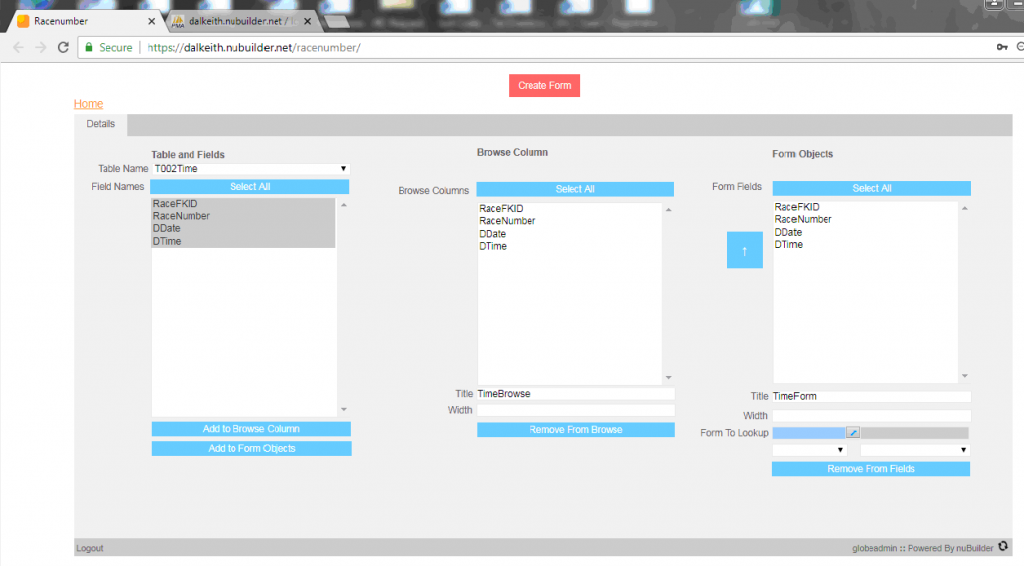Close the dalkeith.nubuilder.net tab
Image resolution: width=1024 pixels, height=566 pixels.
pyautogui.click(x=308, y=22)
